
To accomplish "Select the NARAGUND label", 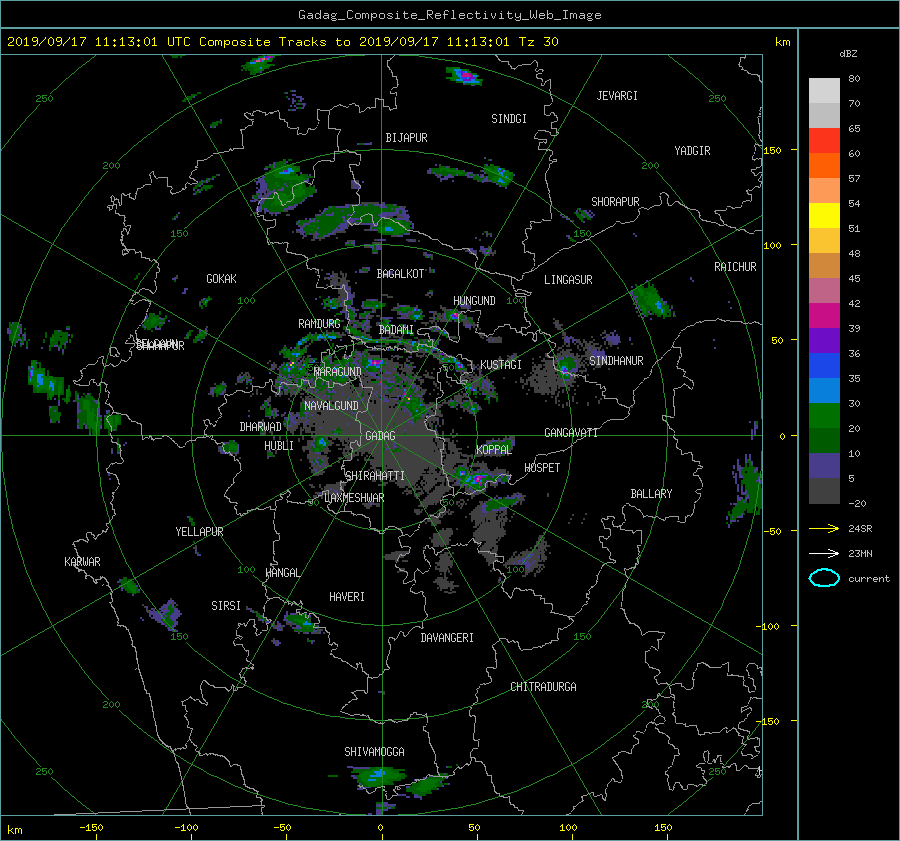I will [337, 372].
